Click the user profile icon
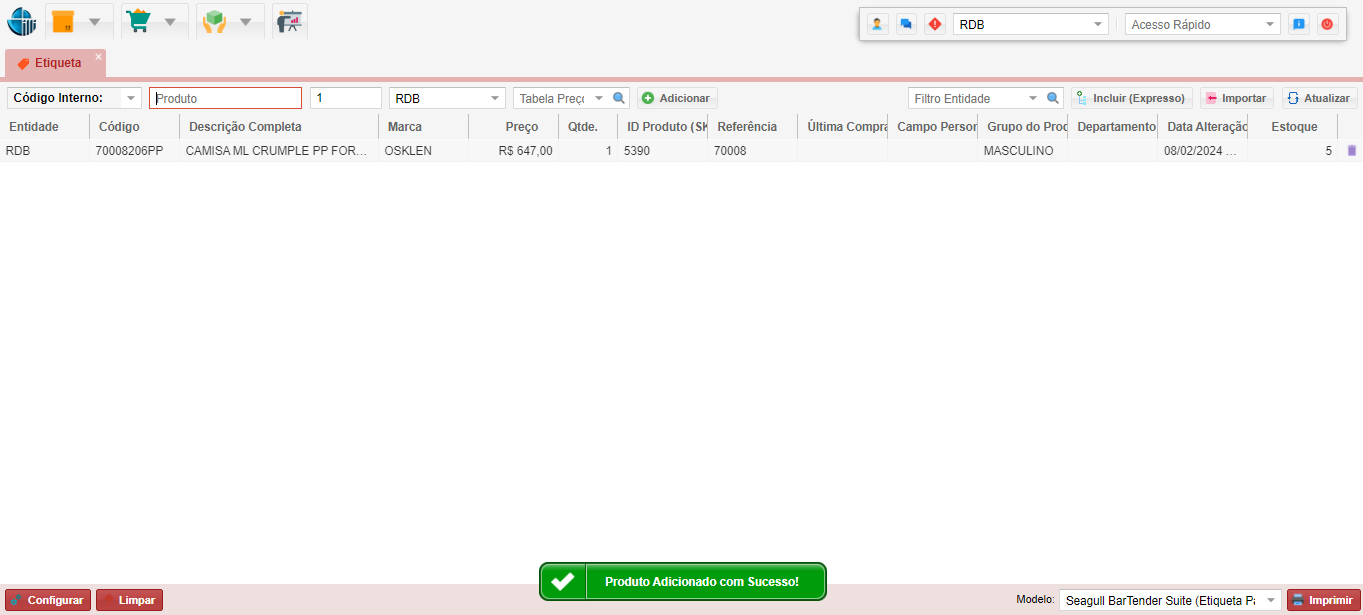Image resolution: width=1363 pixels, height=615 pixels. [x=877, y=24]
